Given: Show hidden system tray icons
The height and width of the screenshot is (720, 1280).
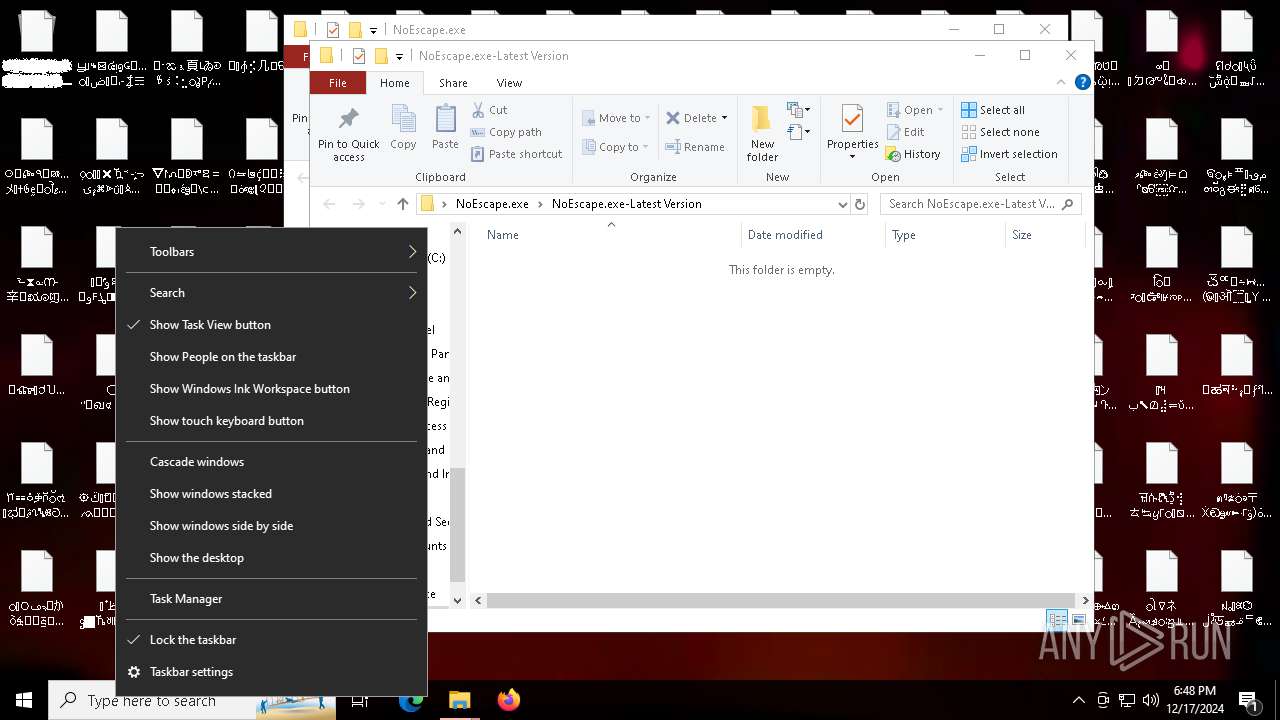Looking at the screenshot, I should [x=1078, y=700].
